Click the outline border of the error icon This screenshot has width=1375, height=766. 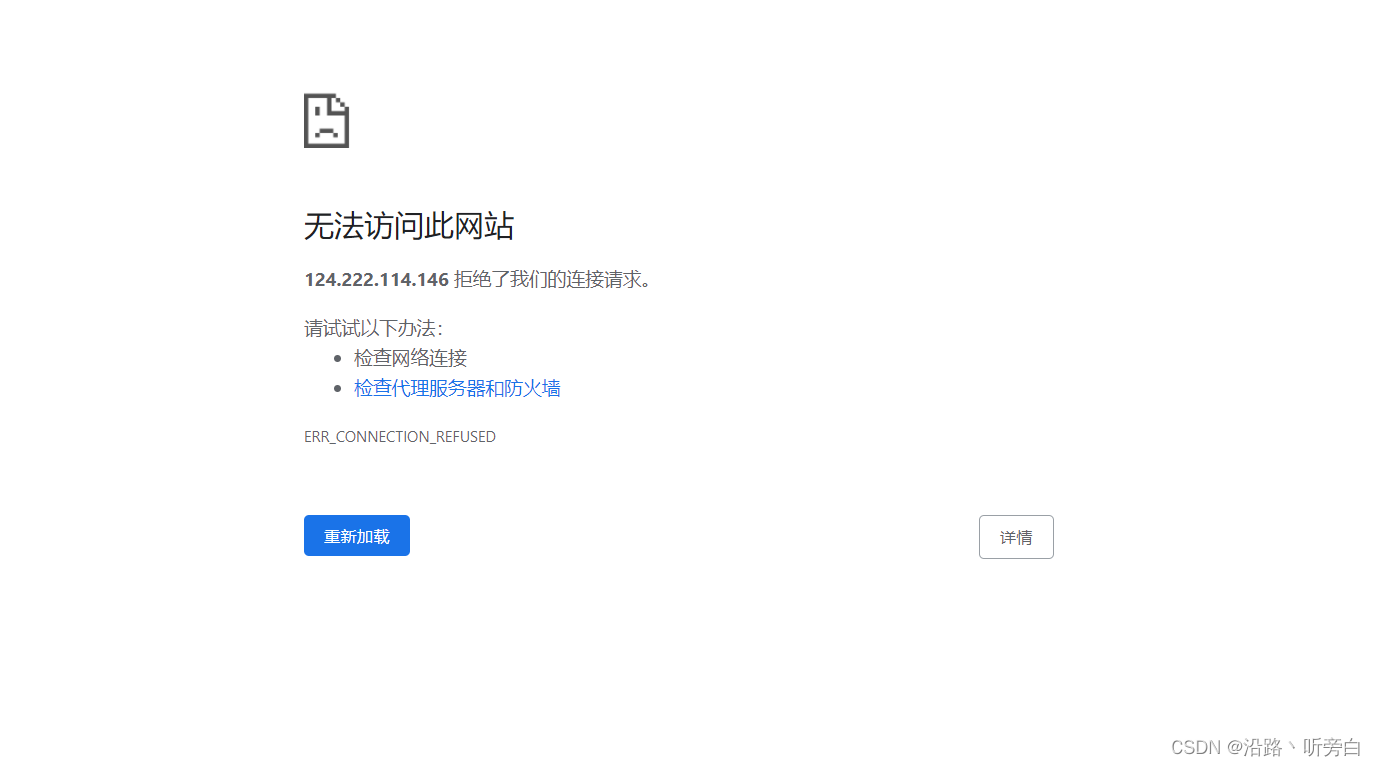coord(305,120)
